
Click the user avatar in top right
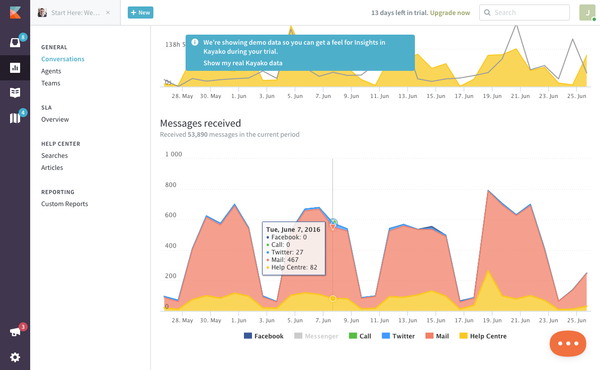tap(587, 13)
